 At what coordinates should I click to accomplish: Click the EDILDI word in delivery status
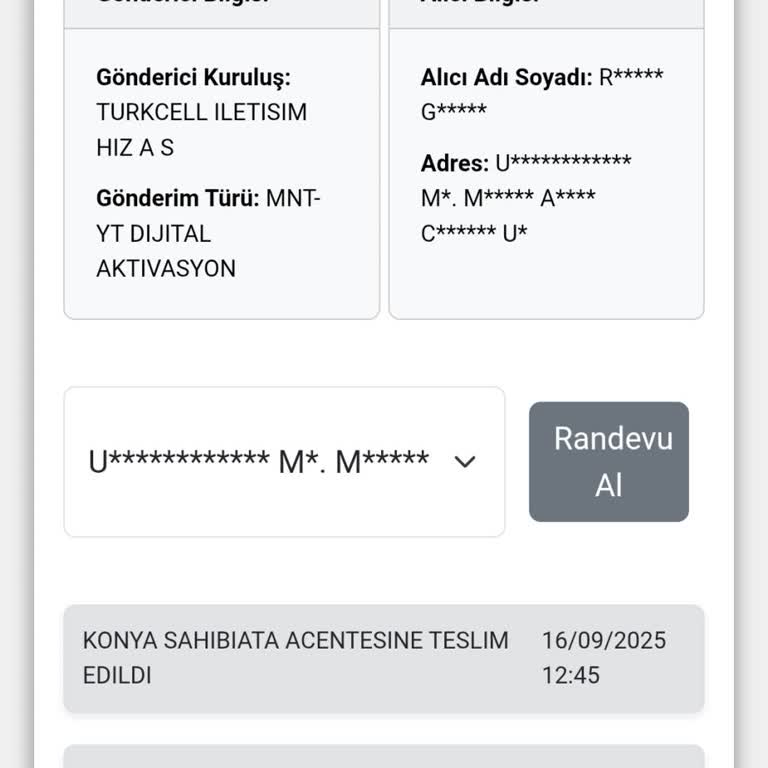[117, 675]
